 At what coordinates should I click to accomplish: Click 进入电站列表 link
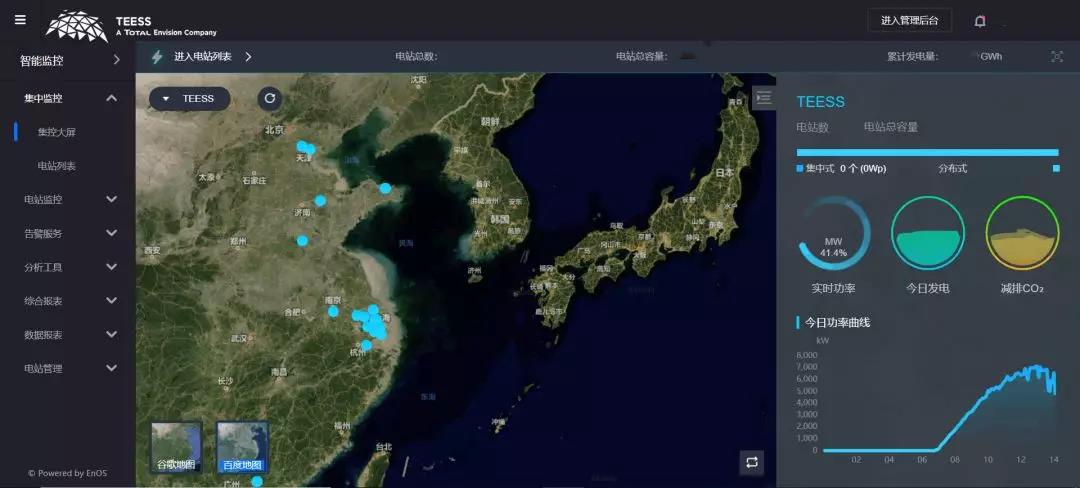pyautogui.click(x=203, y=57)
